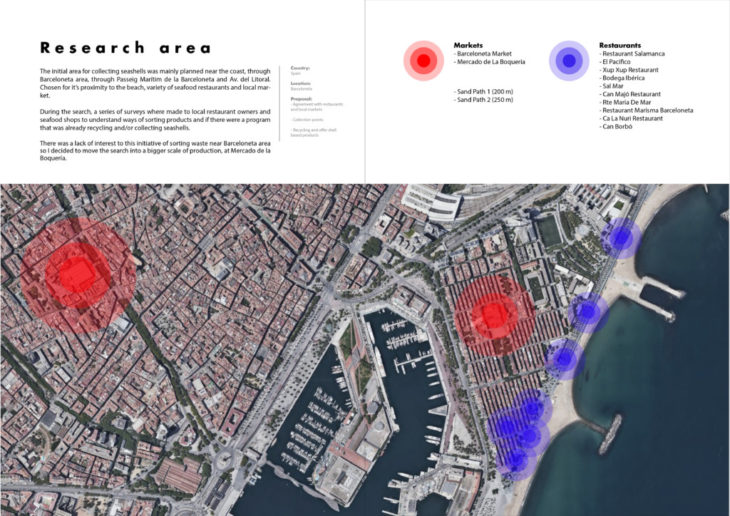Click the 'Restaurants' legend heading

tap(621, 46)
